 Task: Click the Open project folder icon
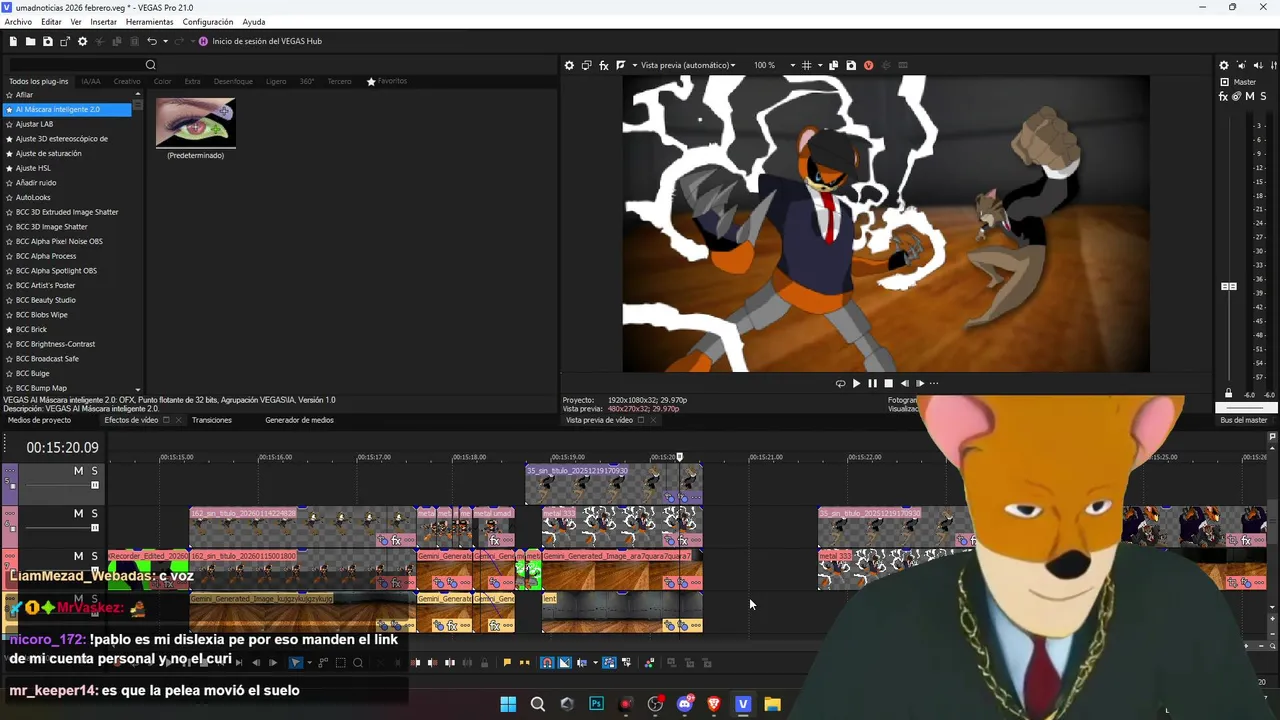click(30, 41)
